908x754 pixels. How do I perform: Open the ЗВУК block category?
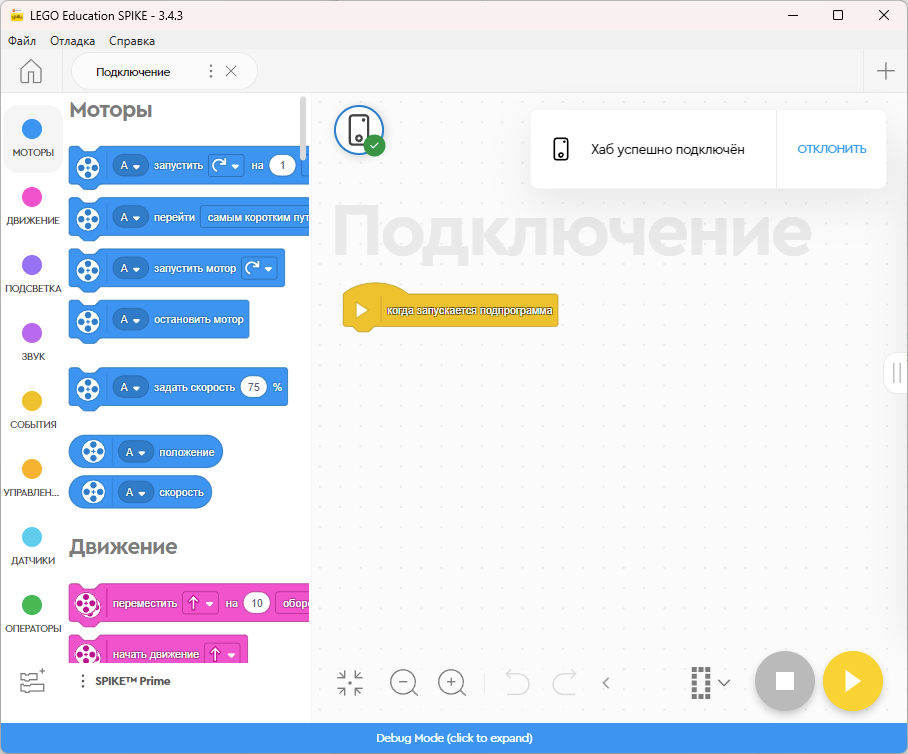tap(33, 336)
